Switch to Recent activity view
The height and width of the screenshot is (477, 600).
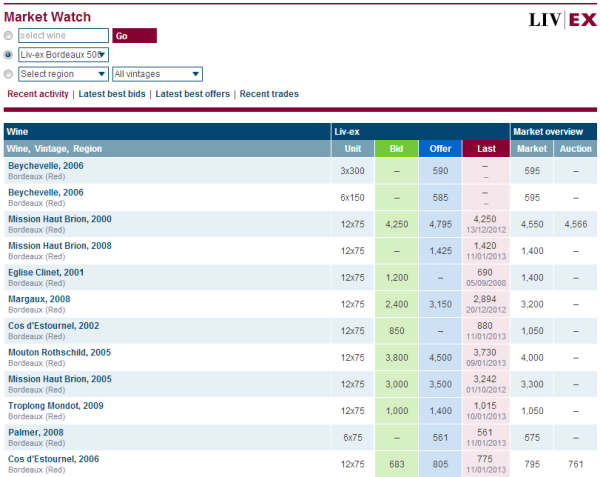38,94
